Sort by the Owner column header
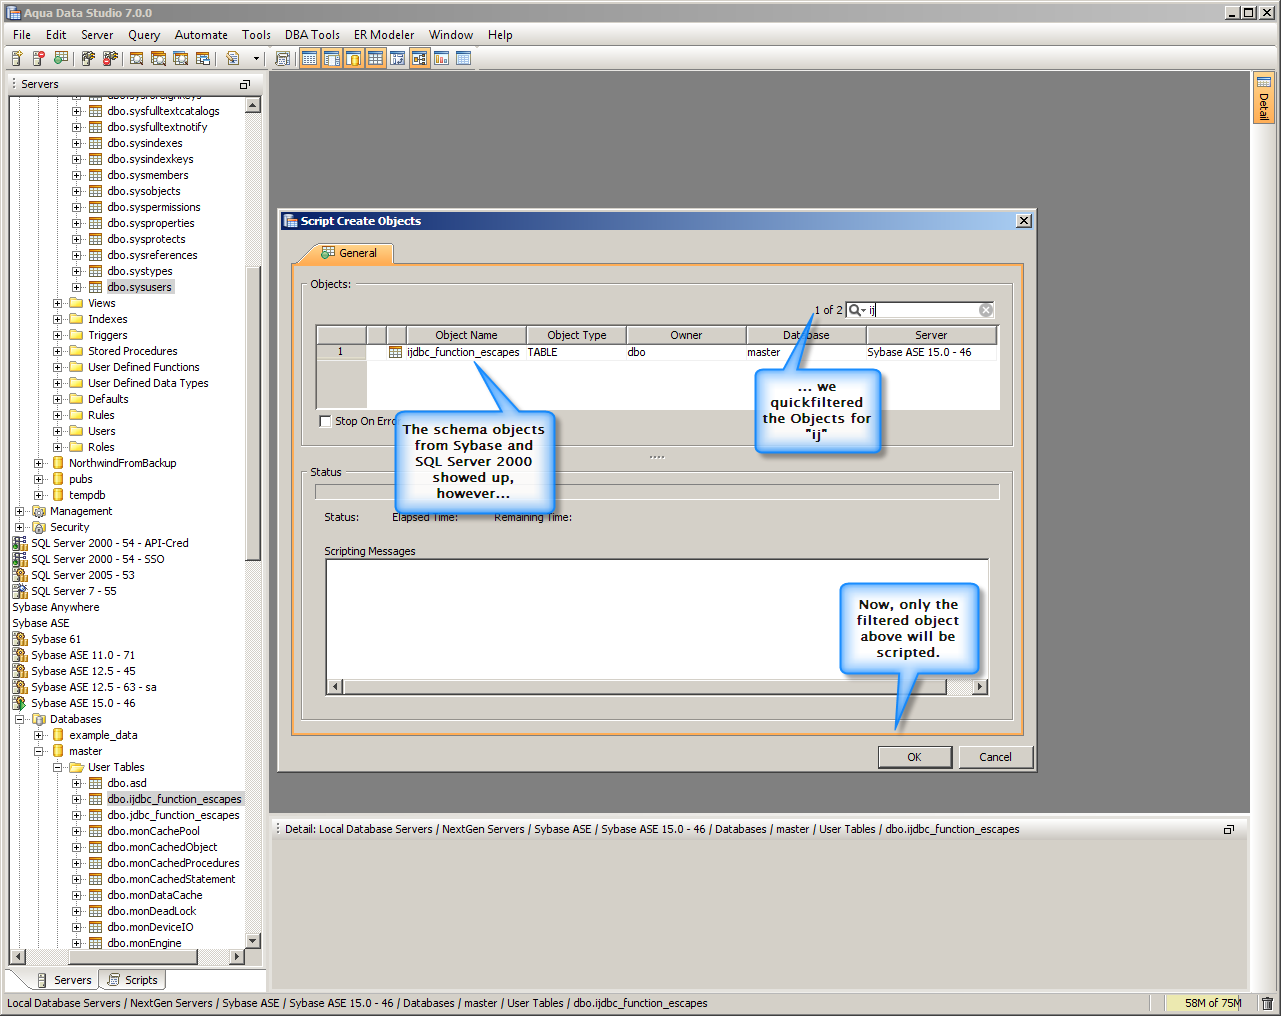 [686, 335]
